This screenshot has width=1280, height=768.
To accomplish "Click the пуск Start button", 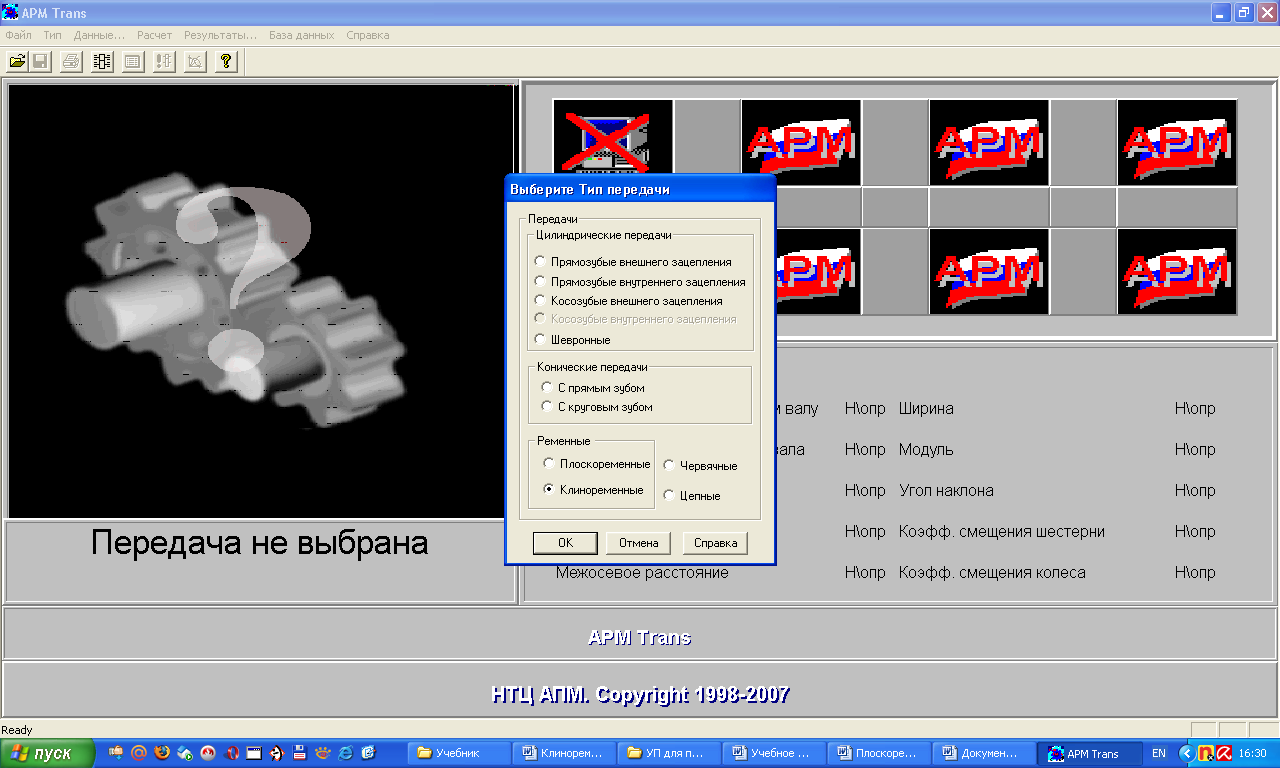I will (48, 753).
